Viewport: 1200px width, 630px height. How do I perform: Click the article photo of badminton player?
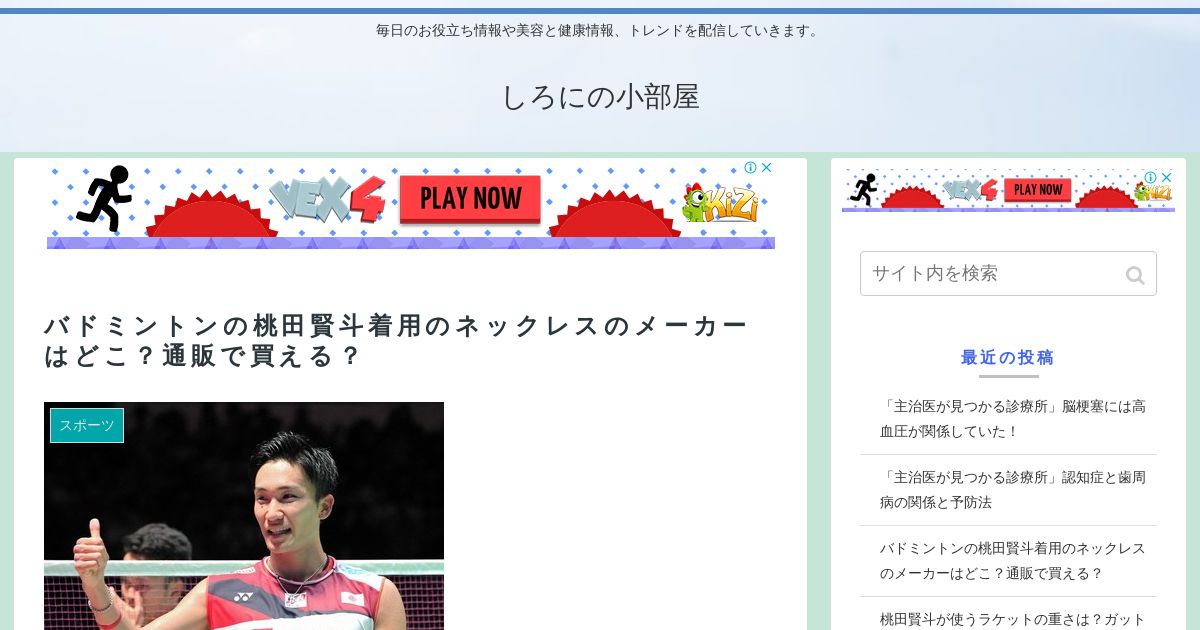244,516
